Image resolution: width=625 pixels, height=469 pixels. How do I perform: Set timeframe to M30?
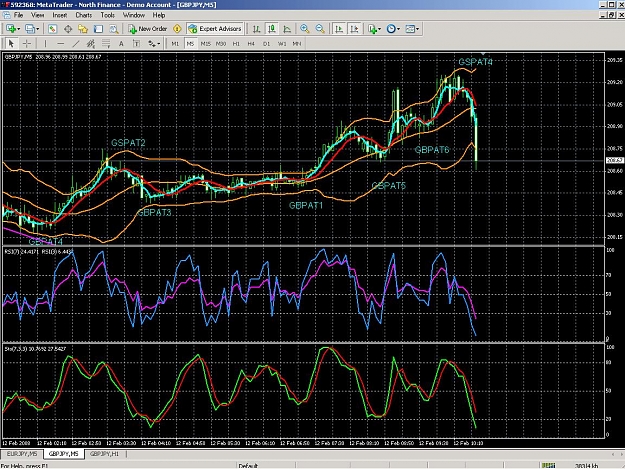[x=221, y=43]
